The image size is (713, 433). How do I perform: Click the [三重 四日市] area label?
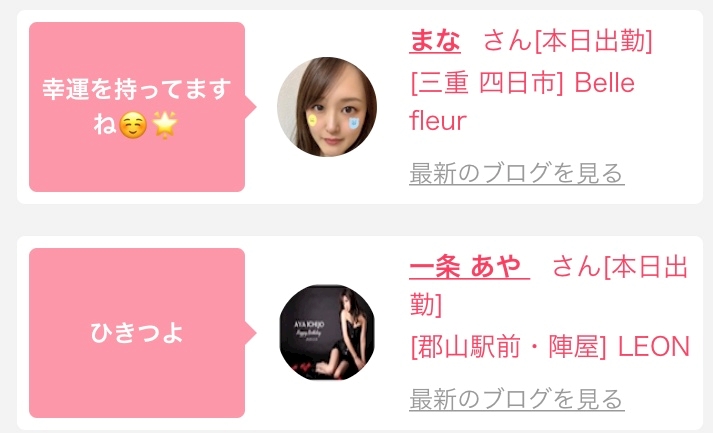487,83
